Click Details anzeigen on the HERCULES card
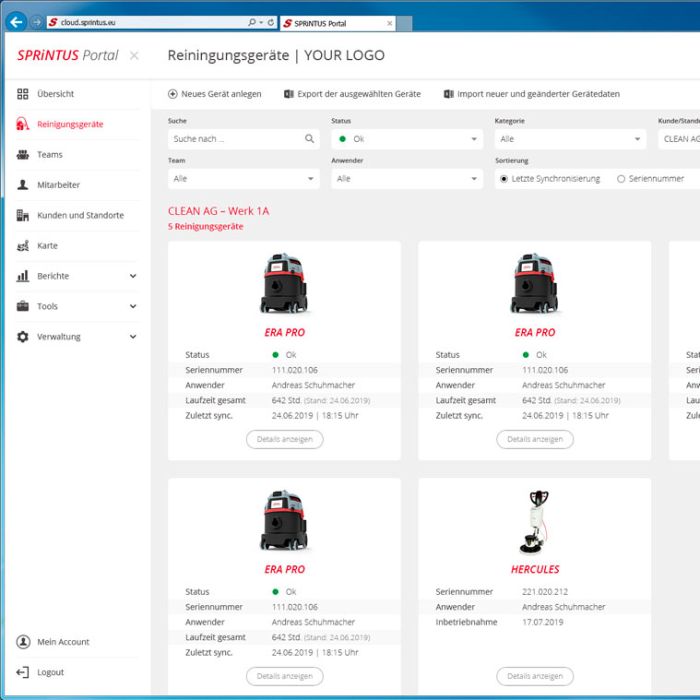The image size is (700, 700). point(535,676)
